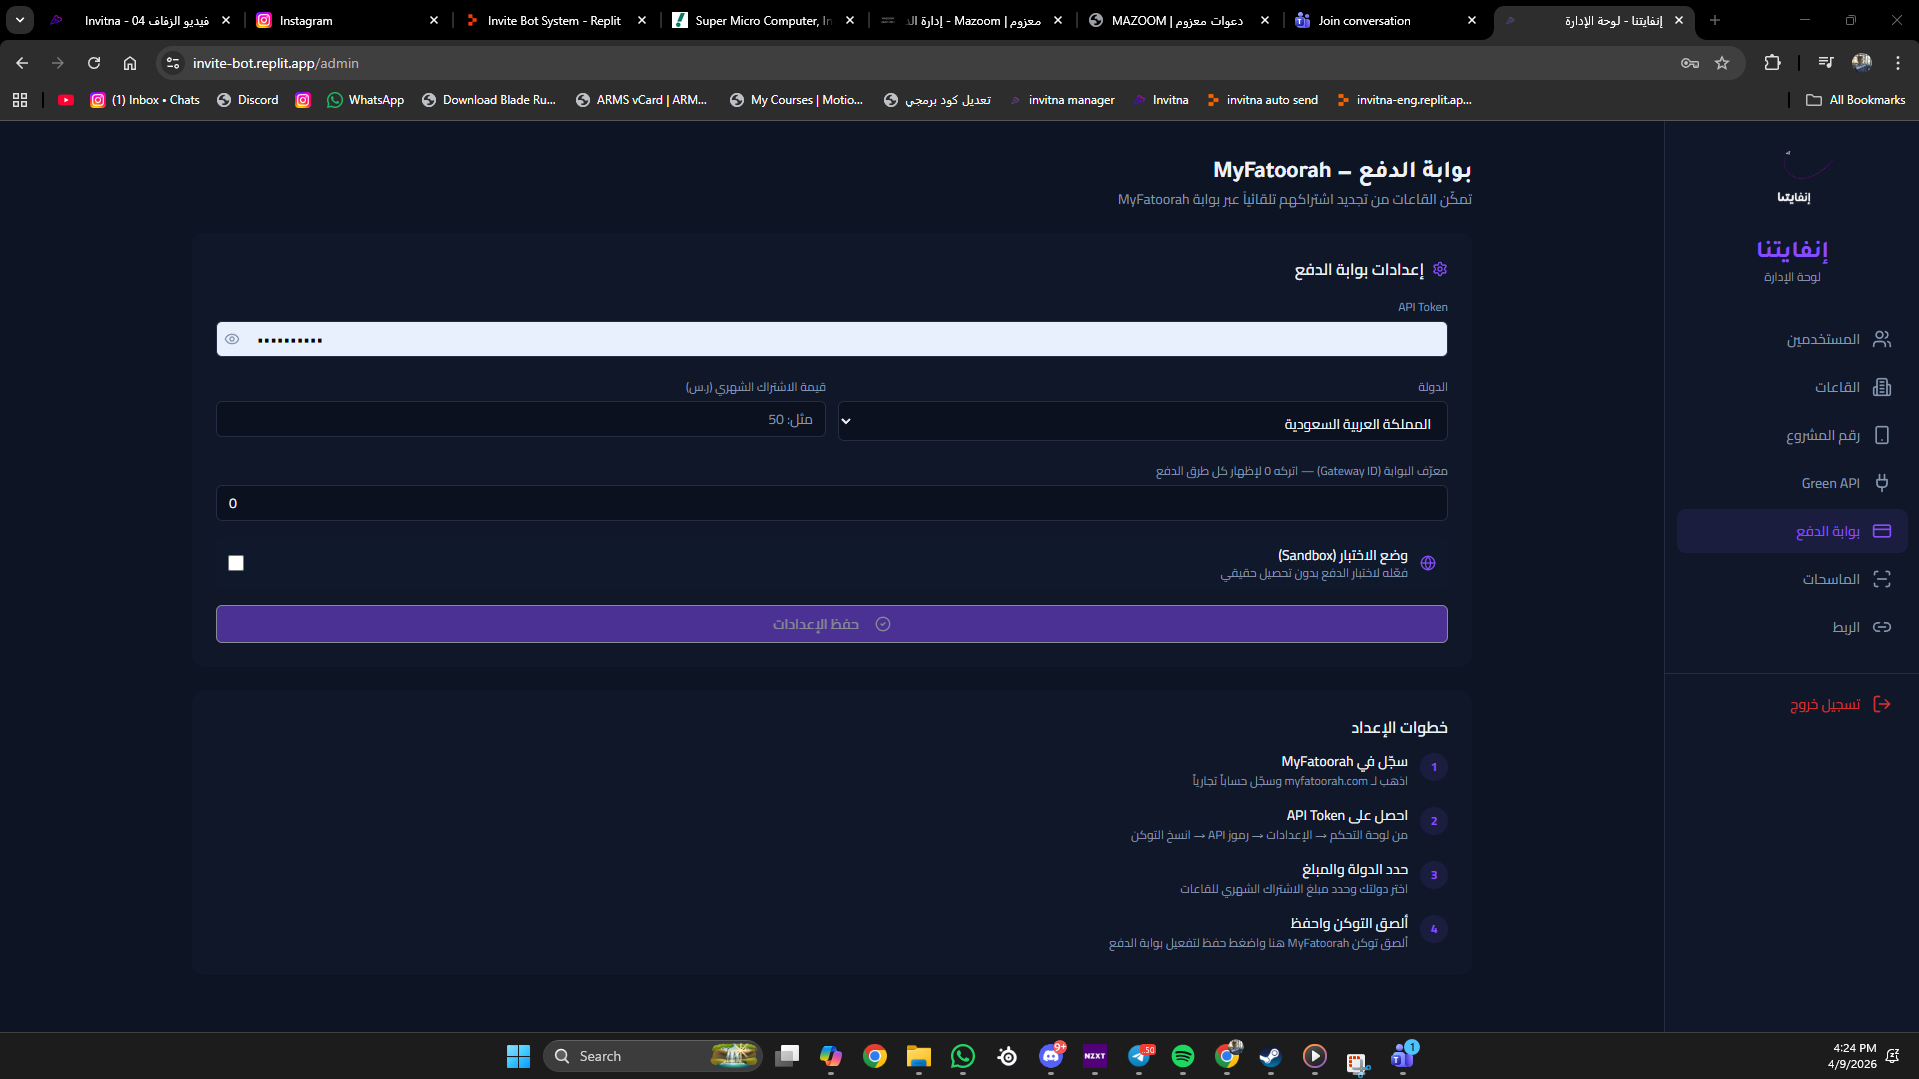The width and height of the screenshot is (1919, 1079).
Task: Open the tab search dropdown arrow
Action: pyautogui.click(x=20, y=20)
